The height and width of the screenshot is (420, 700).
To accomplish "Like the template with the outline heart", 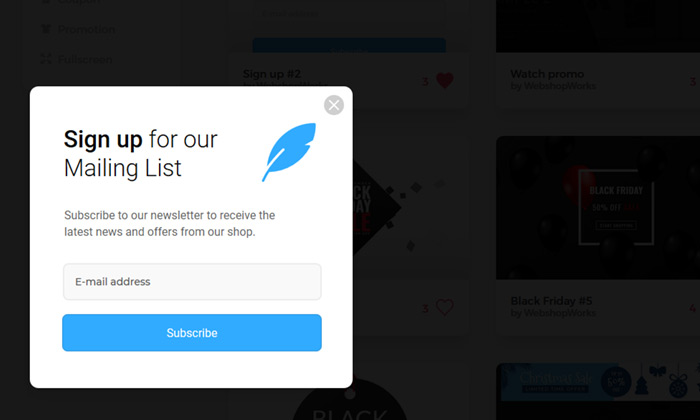I will click(445, 307).
